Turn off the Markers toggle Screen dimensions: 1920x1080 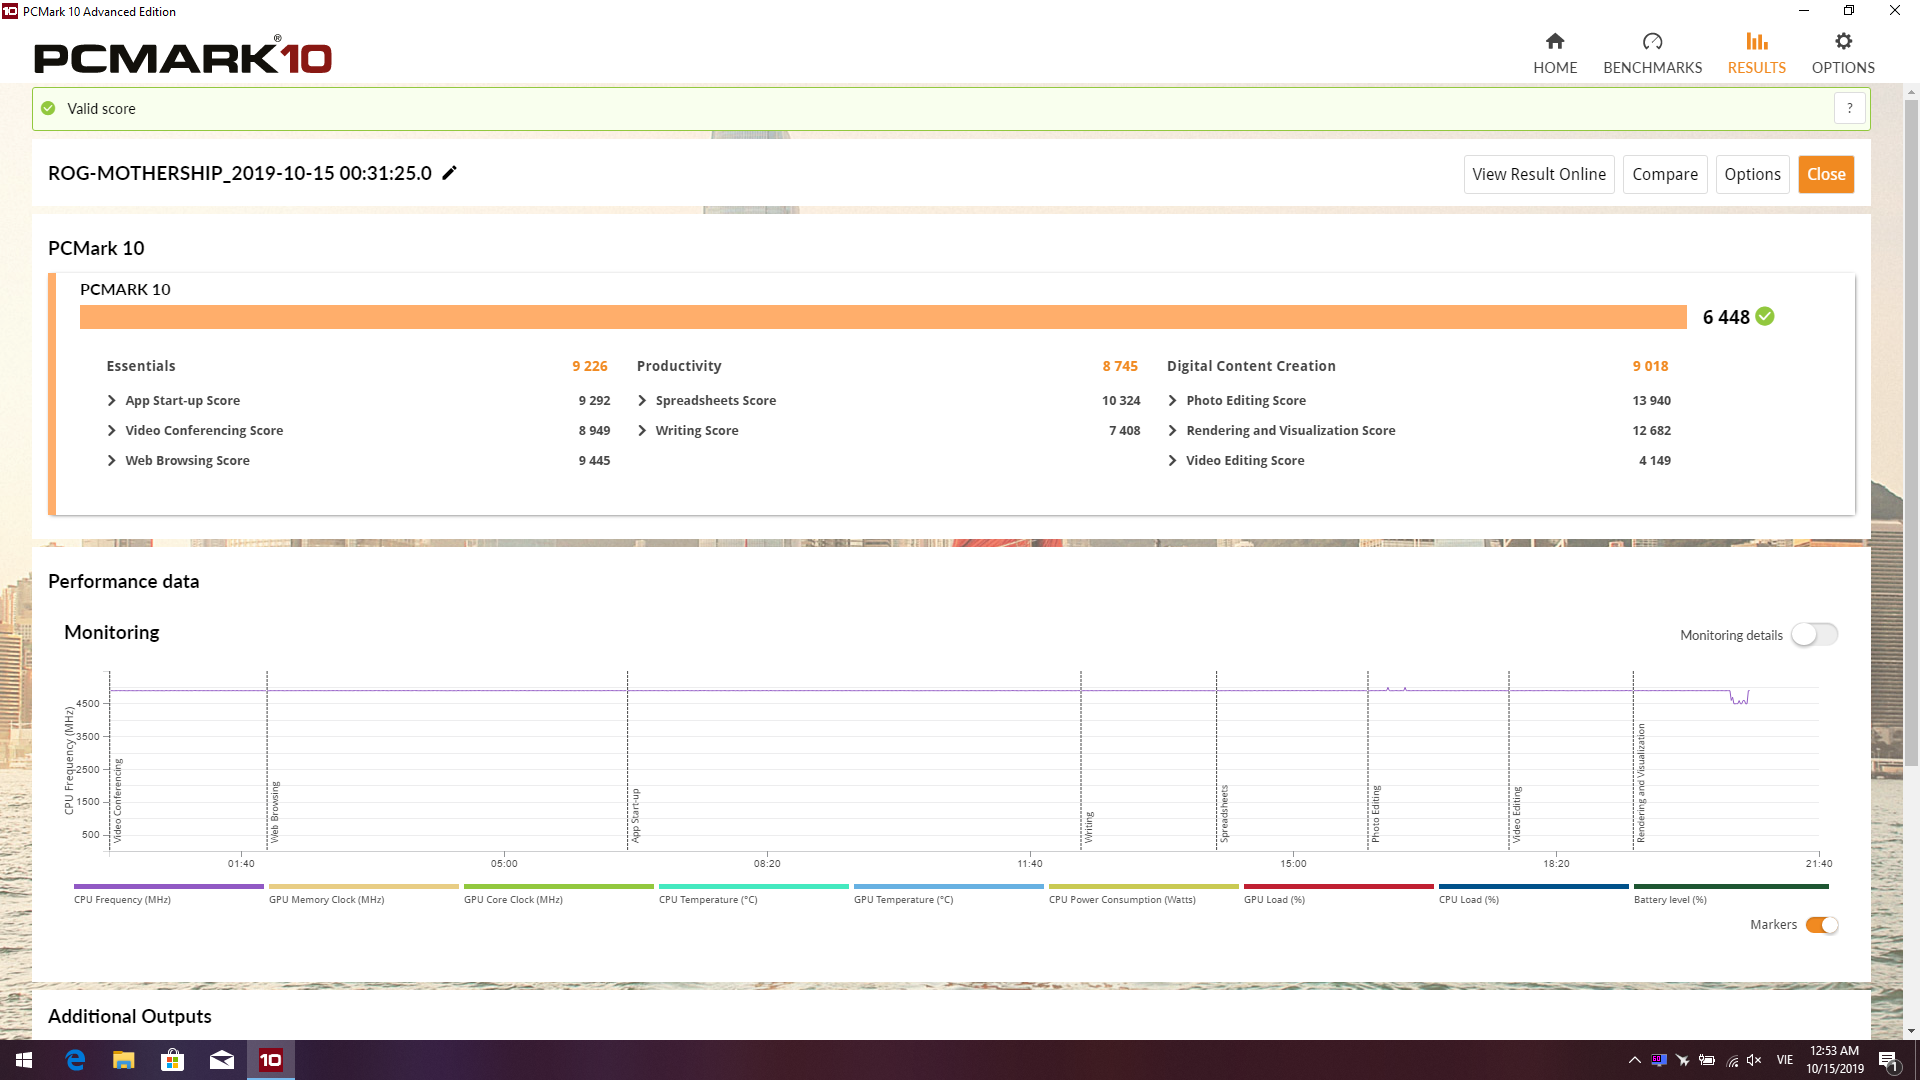point(1821,924)
